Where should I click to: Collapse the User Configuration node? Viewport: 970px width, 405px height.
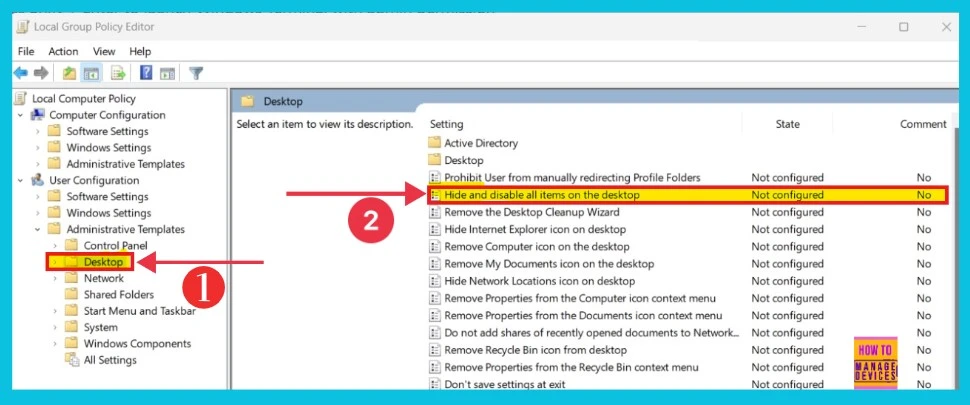[x=21, y=181]
